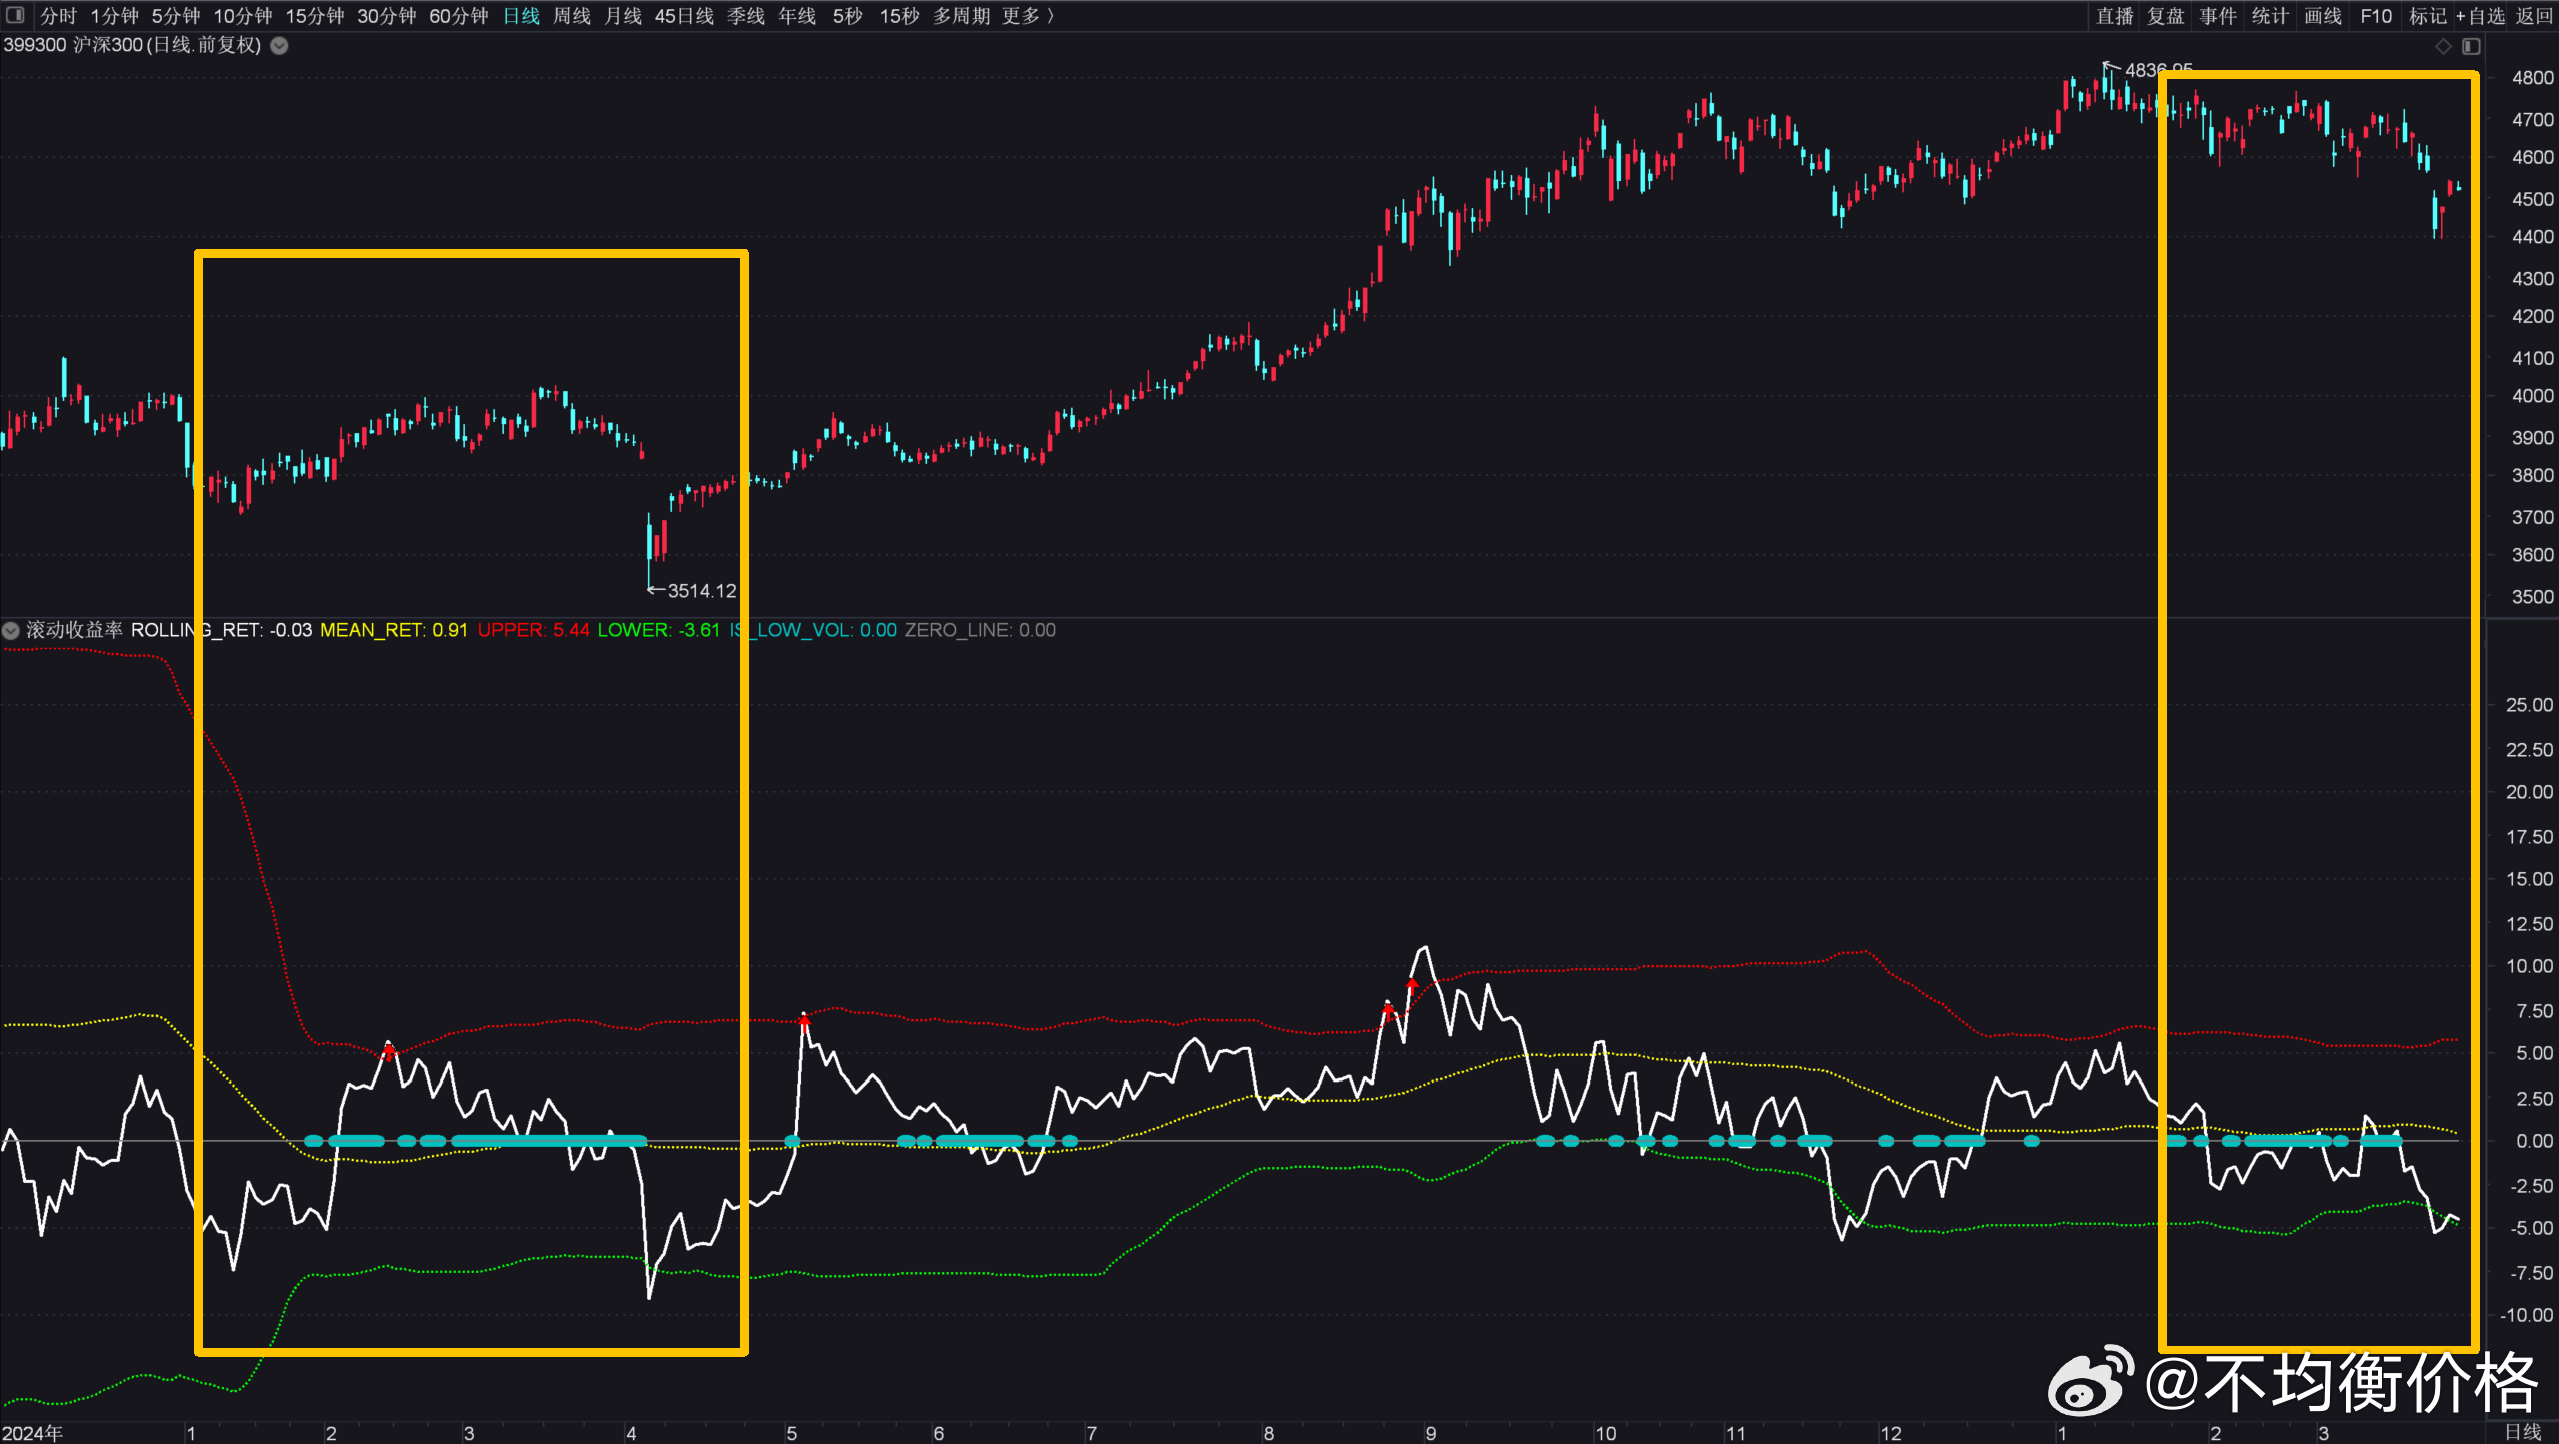Switch to 周线 weekly period
This screenshot has height=1444, width=2559.
(572, 16)
